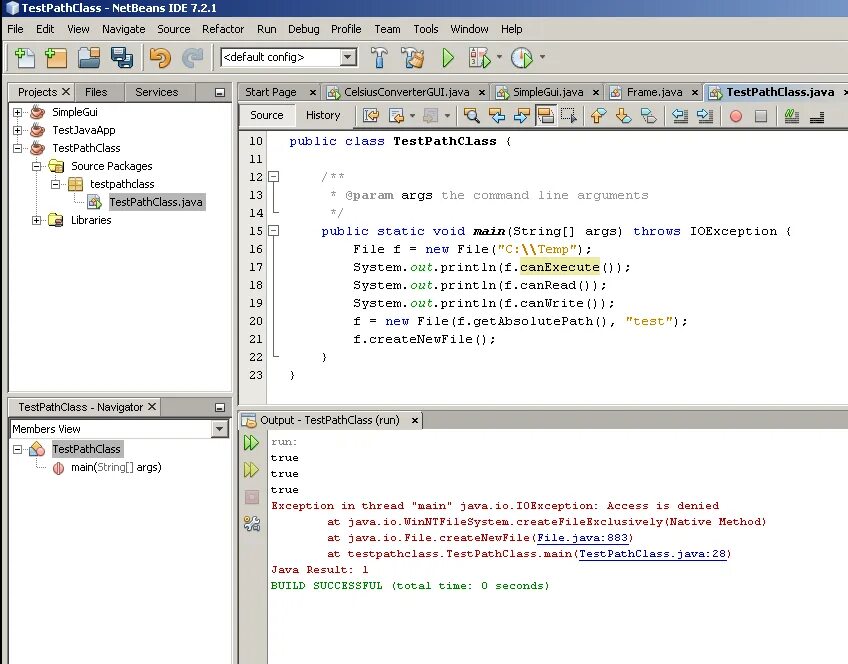Collapse the Javadoc comment fold at line 12
The width and height of the screenshot is (848, 664).
click(274, 177)
